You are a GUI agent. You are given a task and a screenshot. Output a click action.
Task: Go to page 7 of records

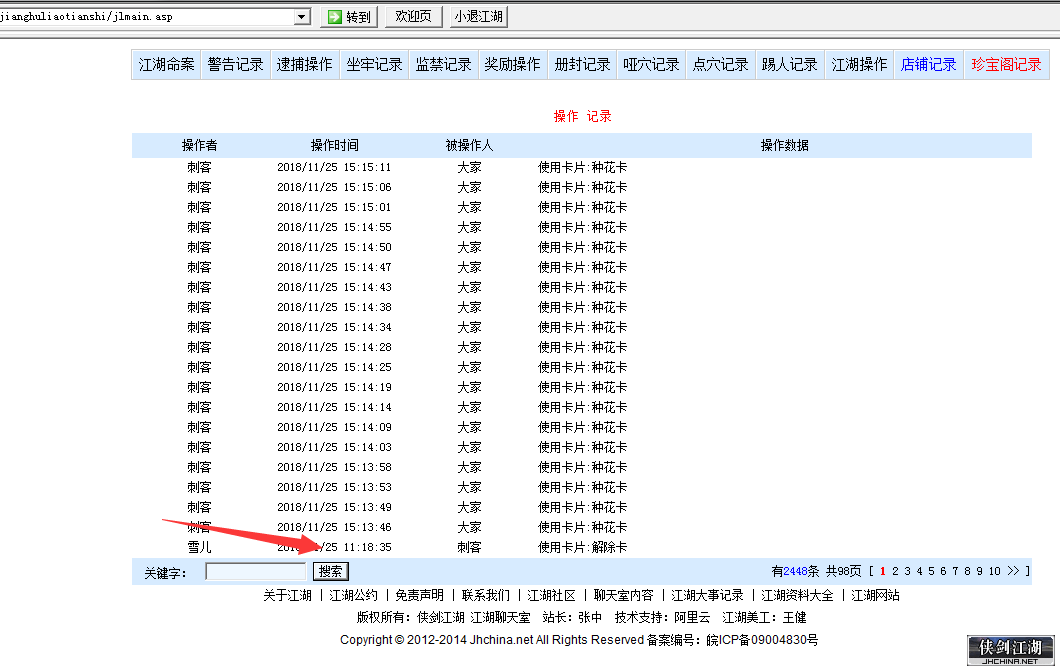tap(955, 571)
